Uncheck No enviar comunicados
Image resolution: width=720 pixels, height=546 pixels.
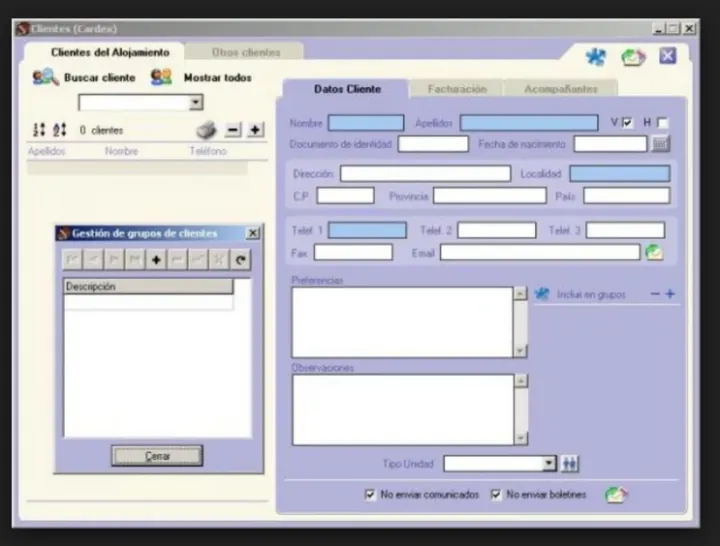370,495
